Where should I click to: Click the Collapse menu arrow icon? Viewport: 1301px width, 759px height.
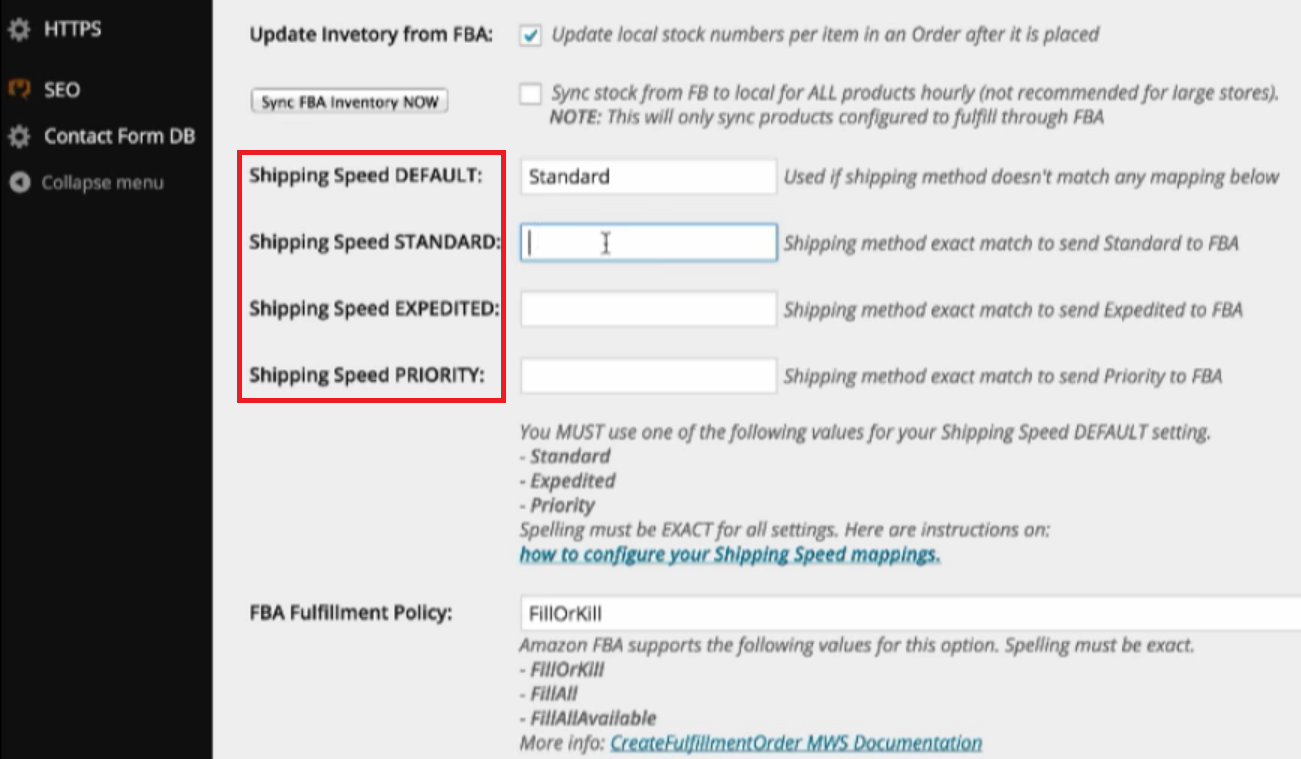coord(18,183)
